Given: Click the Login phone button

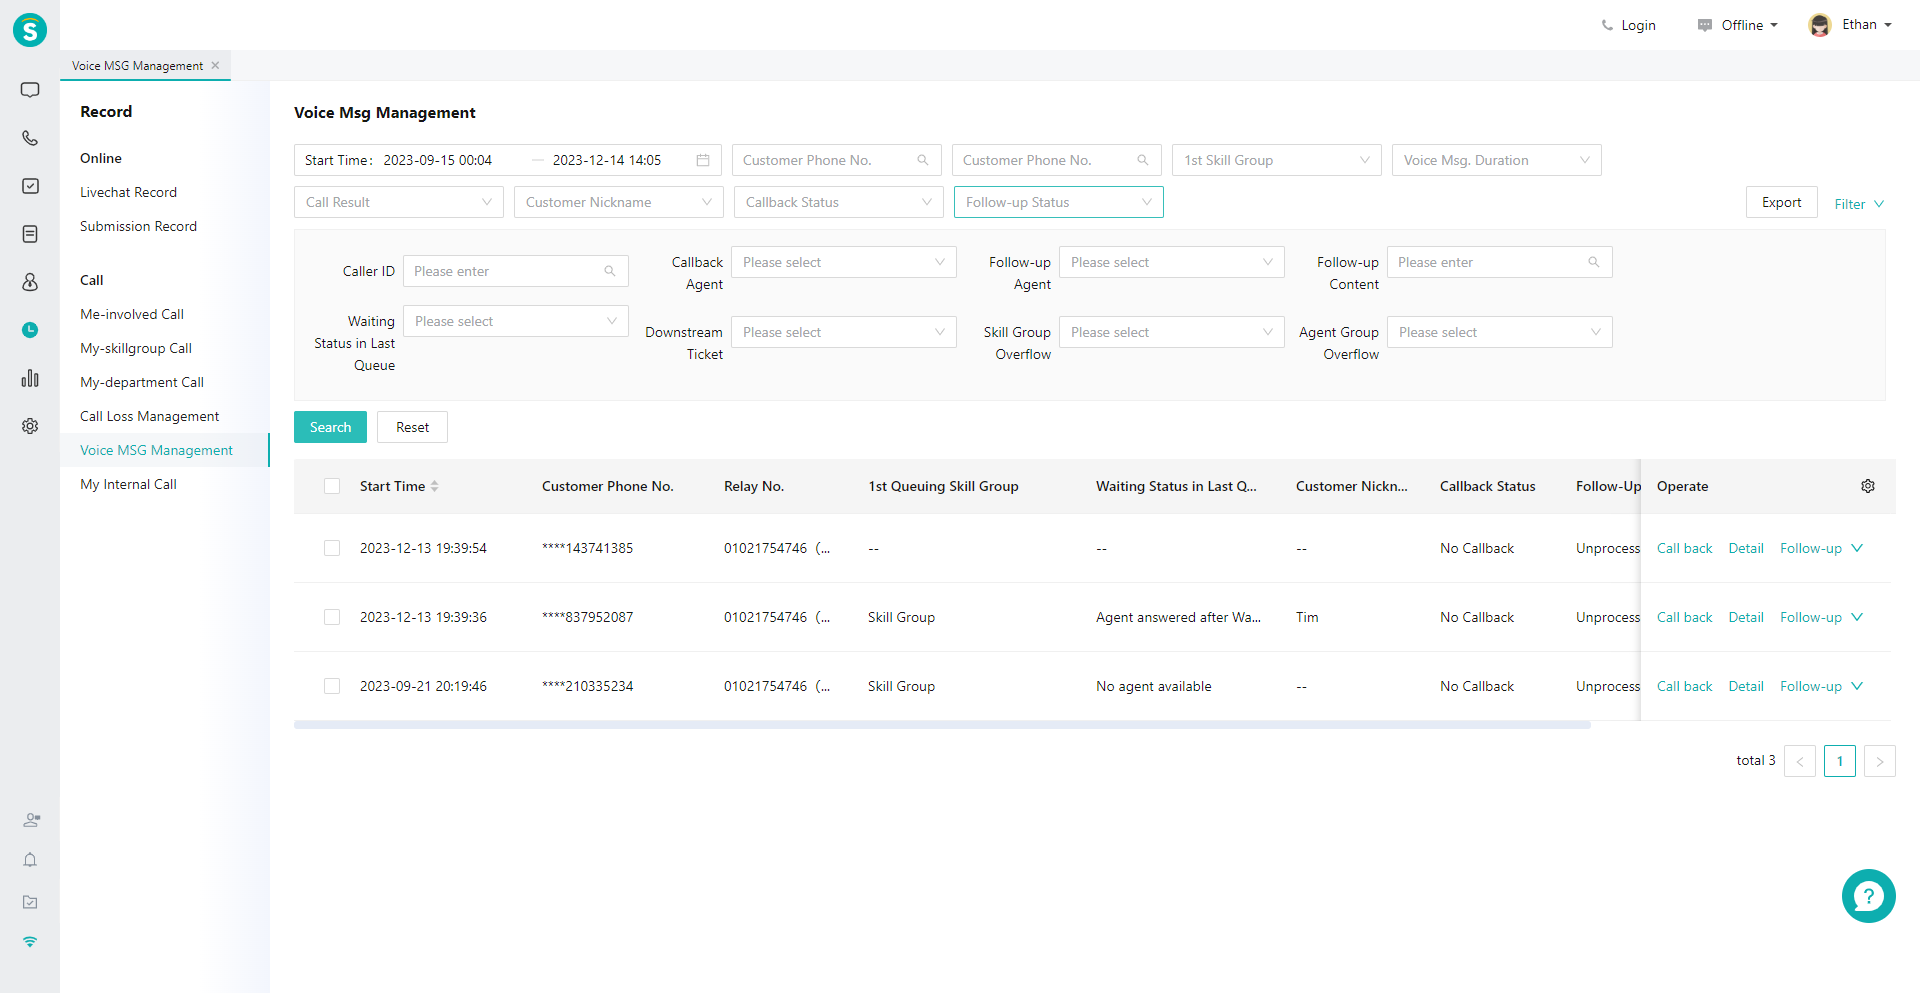Looking at the screenshot, I should (1628, 25).
